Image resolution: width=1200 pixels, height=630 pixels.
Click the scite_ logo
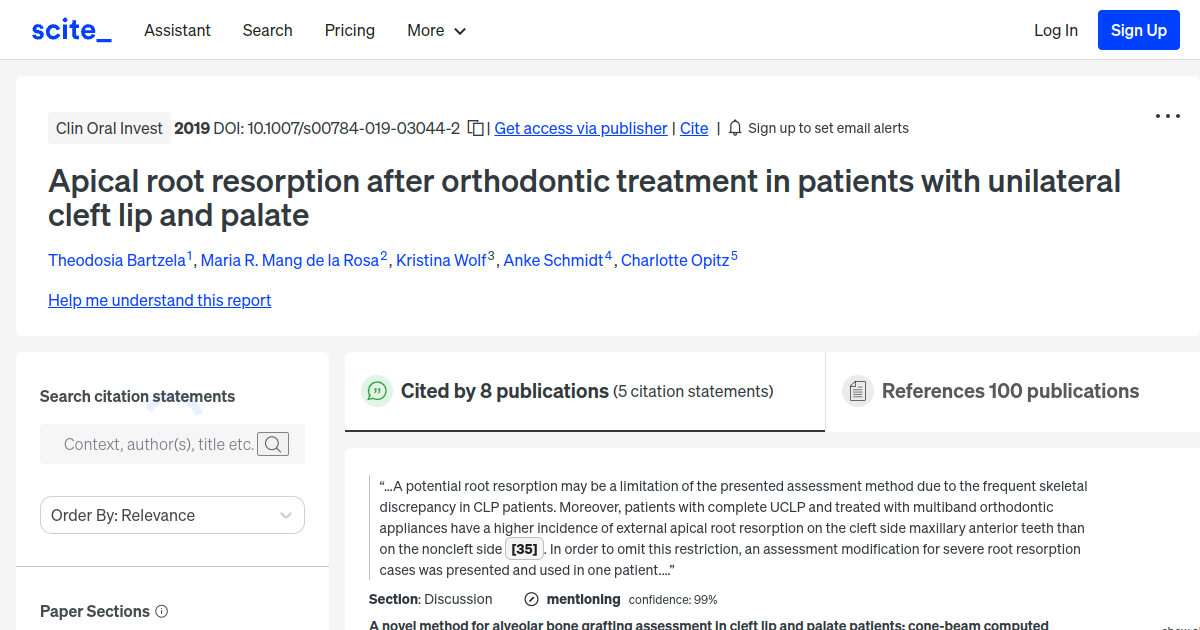point(70,29)
